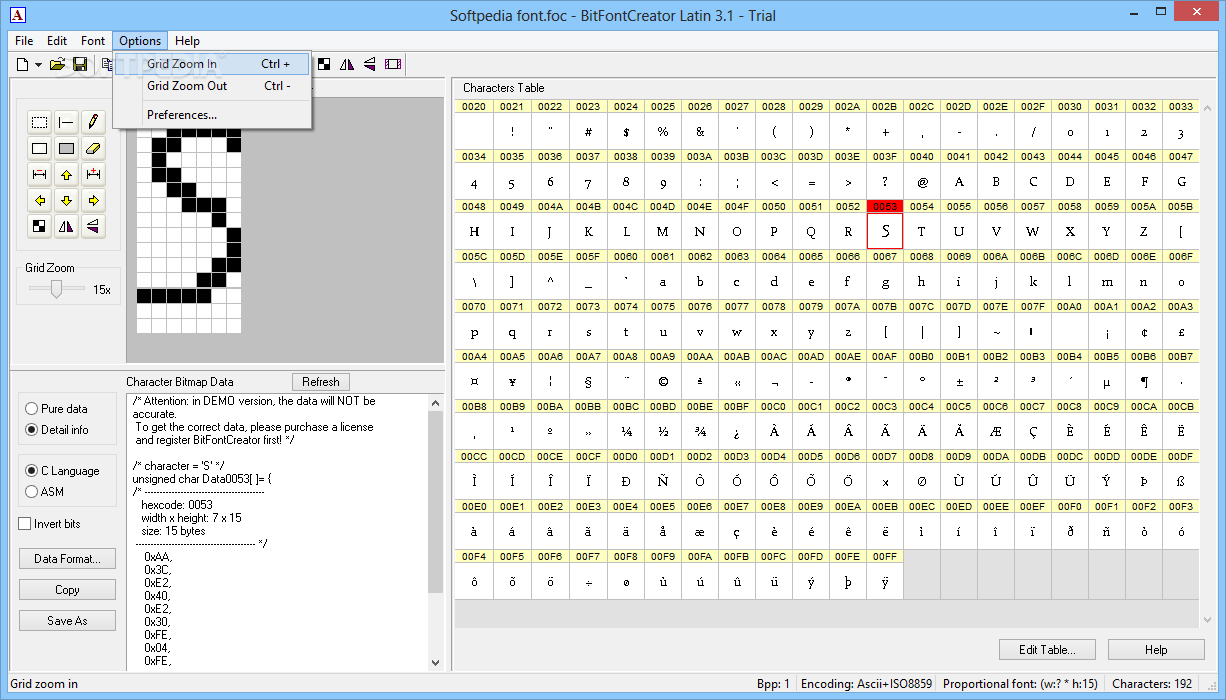Select character cell 00C6 Æ ligature

(996, 431)
